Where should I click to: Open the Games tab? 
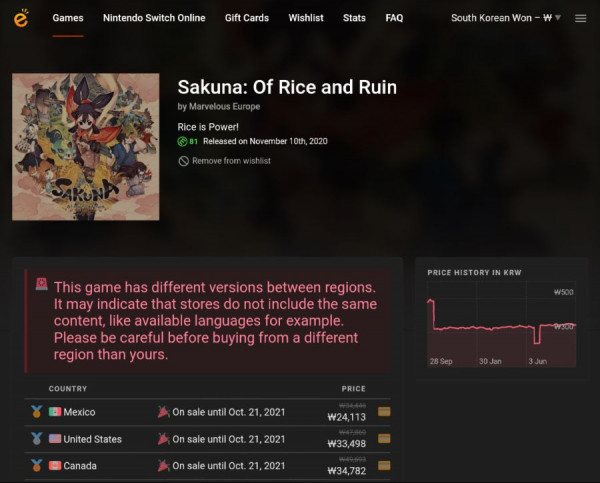pos(68,18)
